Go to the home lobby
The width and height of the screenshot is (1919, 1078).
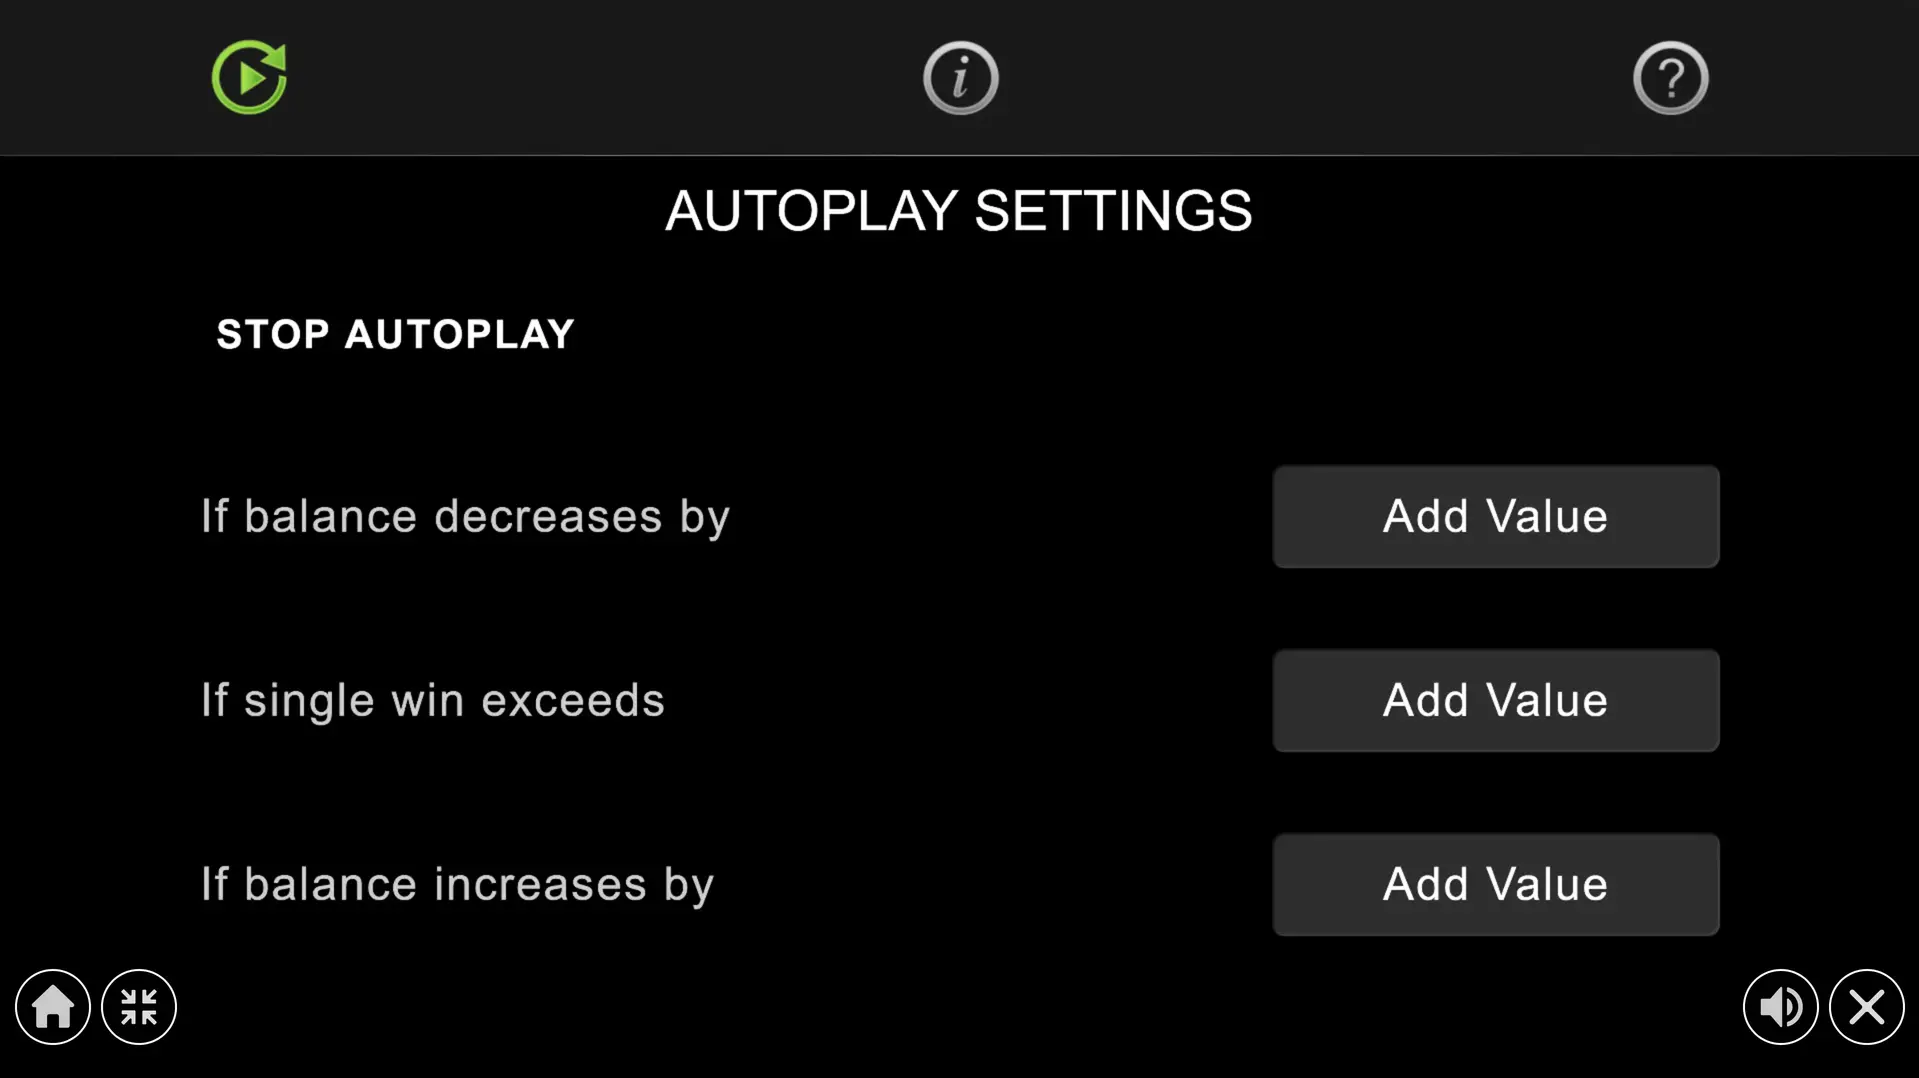point(53,1006)
